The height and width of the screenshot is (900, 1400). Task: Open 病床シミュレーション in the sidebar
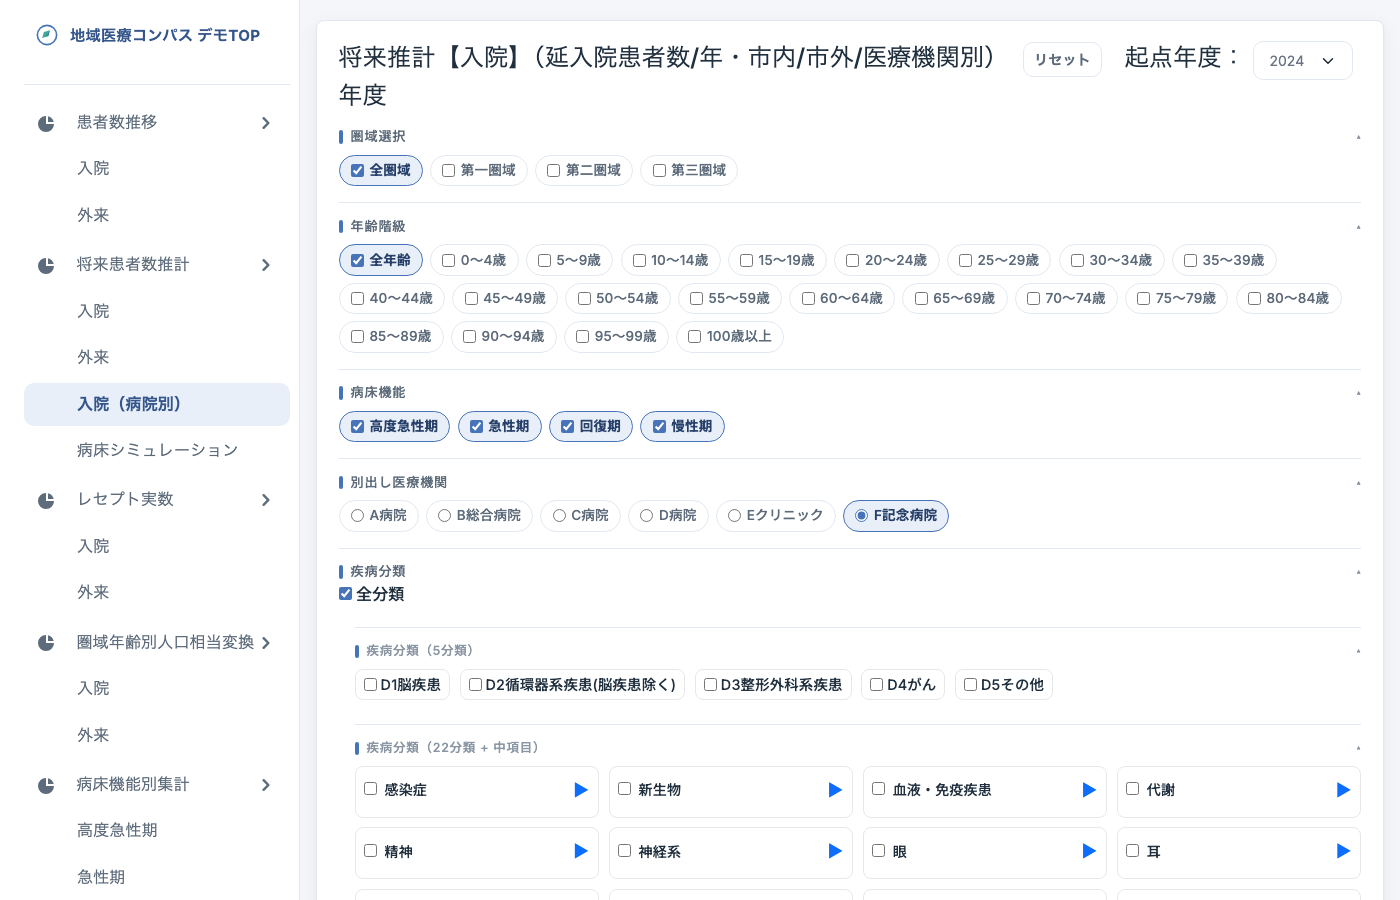(158, 451)
